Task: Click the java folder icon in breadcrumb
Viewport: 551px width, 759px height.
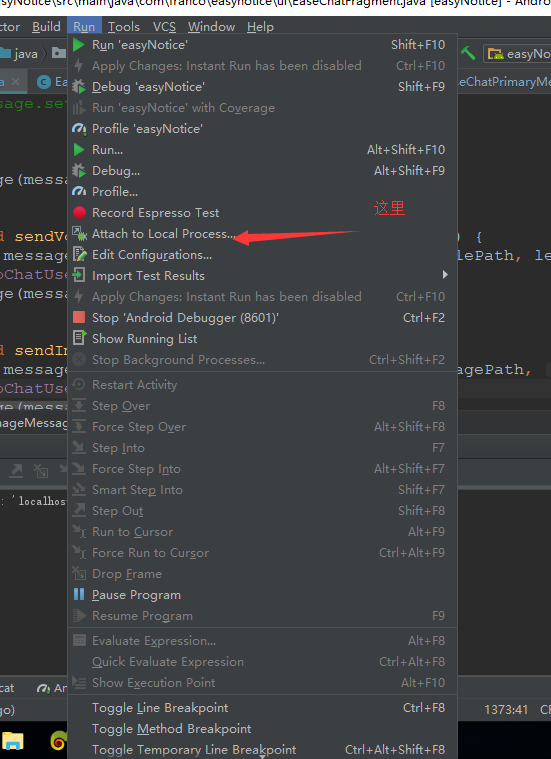Action: point(5,53)
